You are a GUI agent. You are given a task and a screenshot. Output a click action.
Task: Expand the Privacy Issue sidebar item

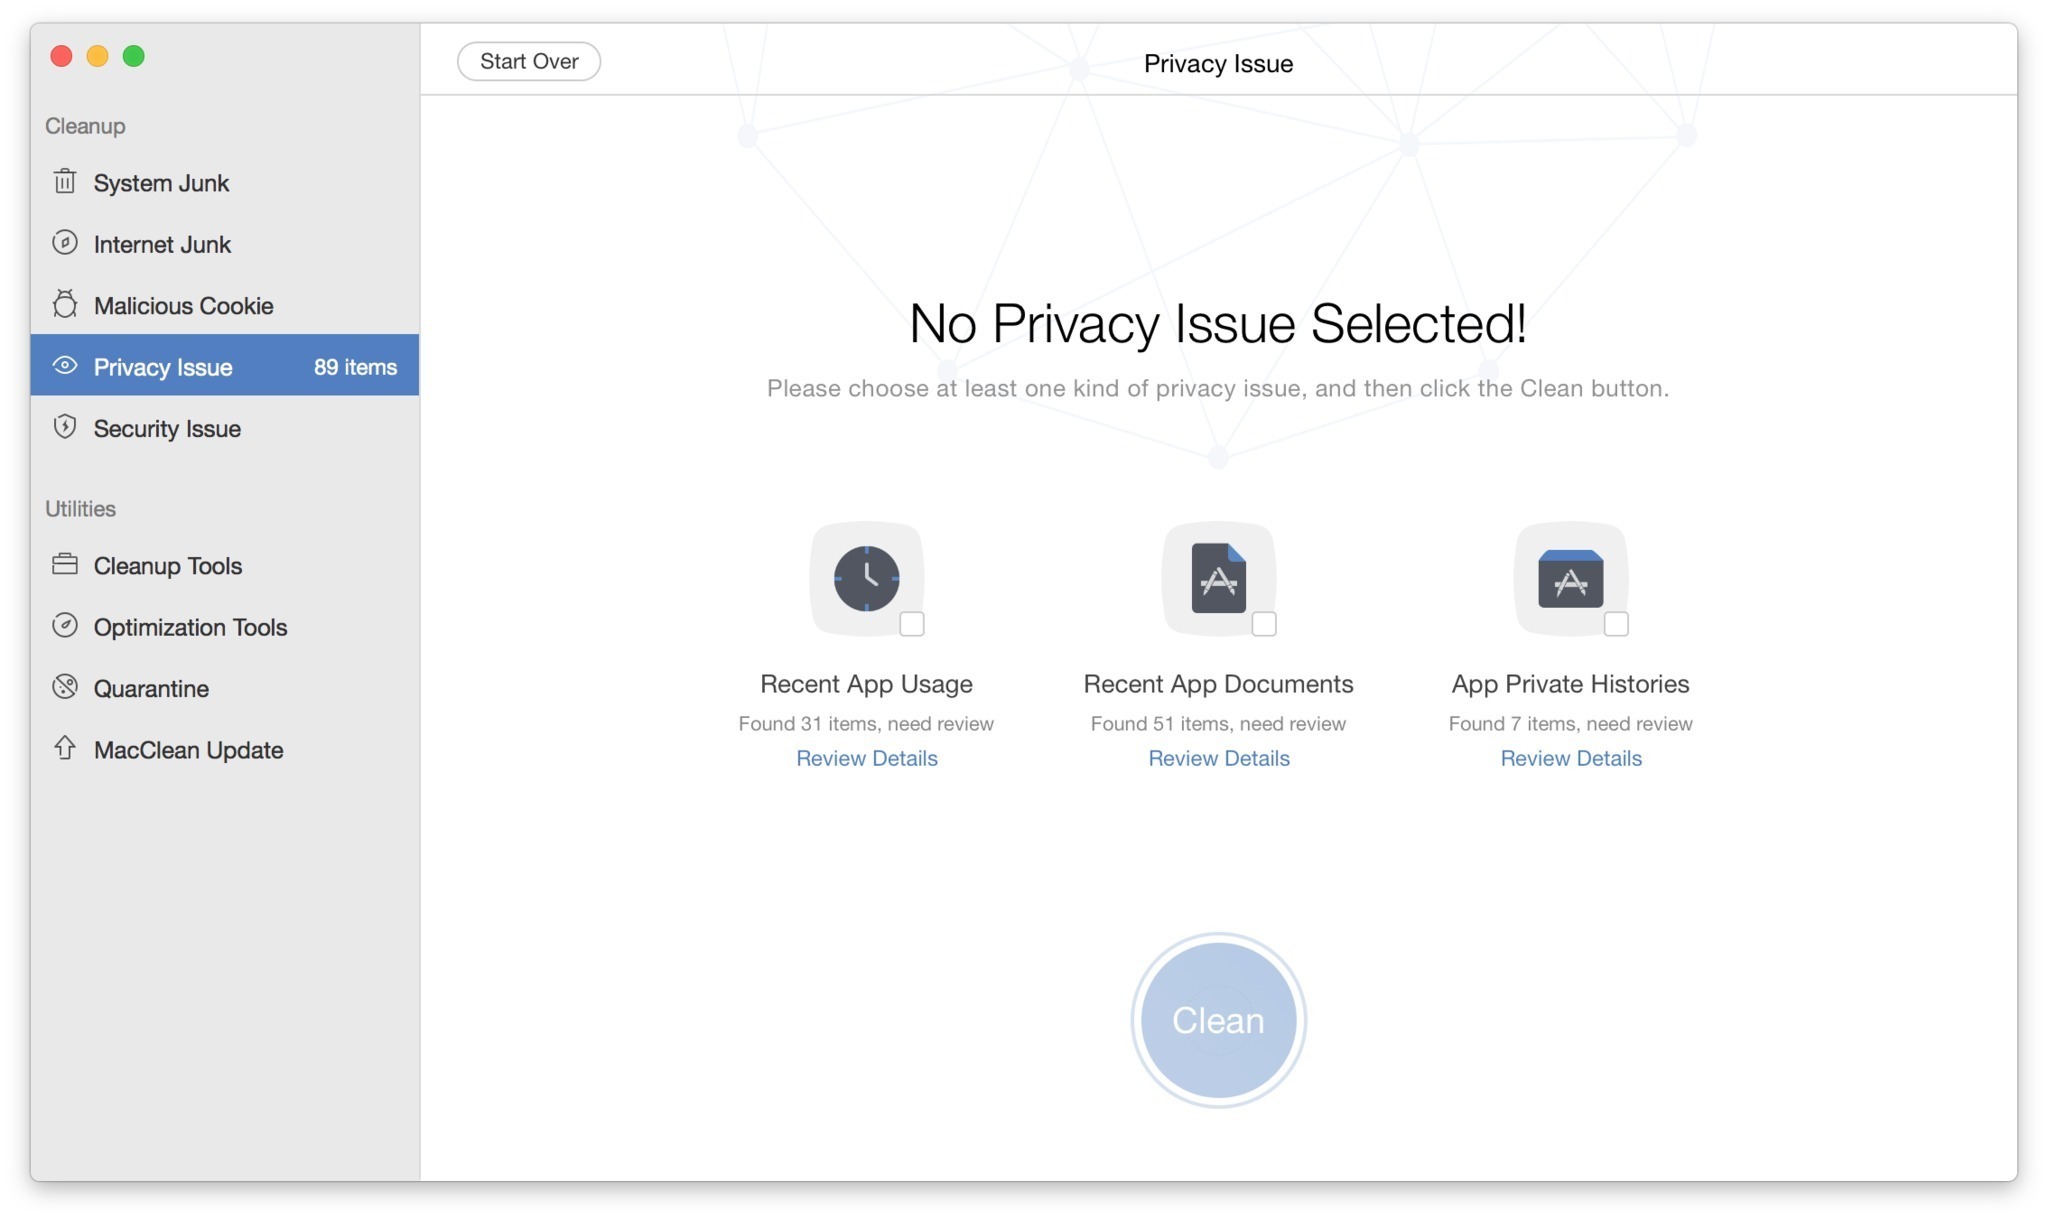[x=225, y=366]
